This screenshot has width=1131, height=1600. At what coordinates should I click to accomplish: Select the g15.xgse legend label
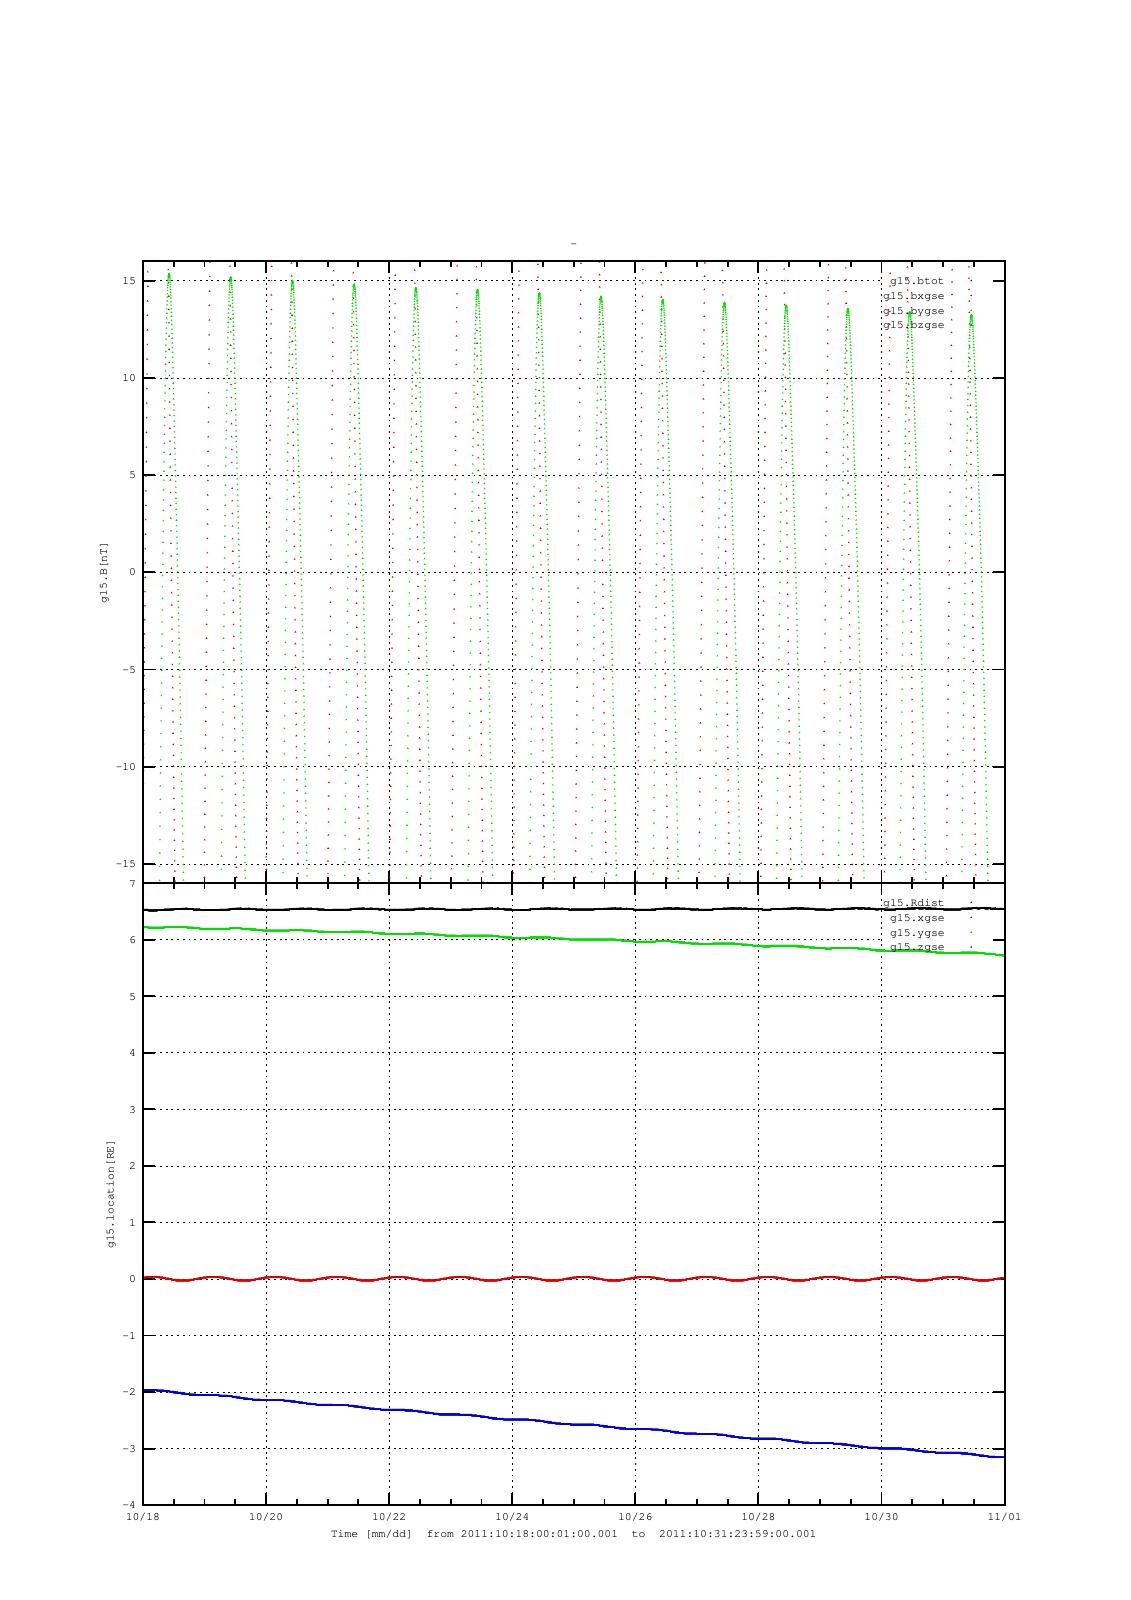click(x=917, y=918)
